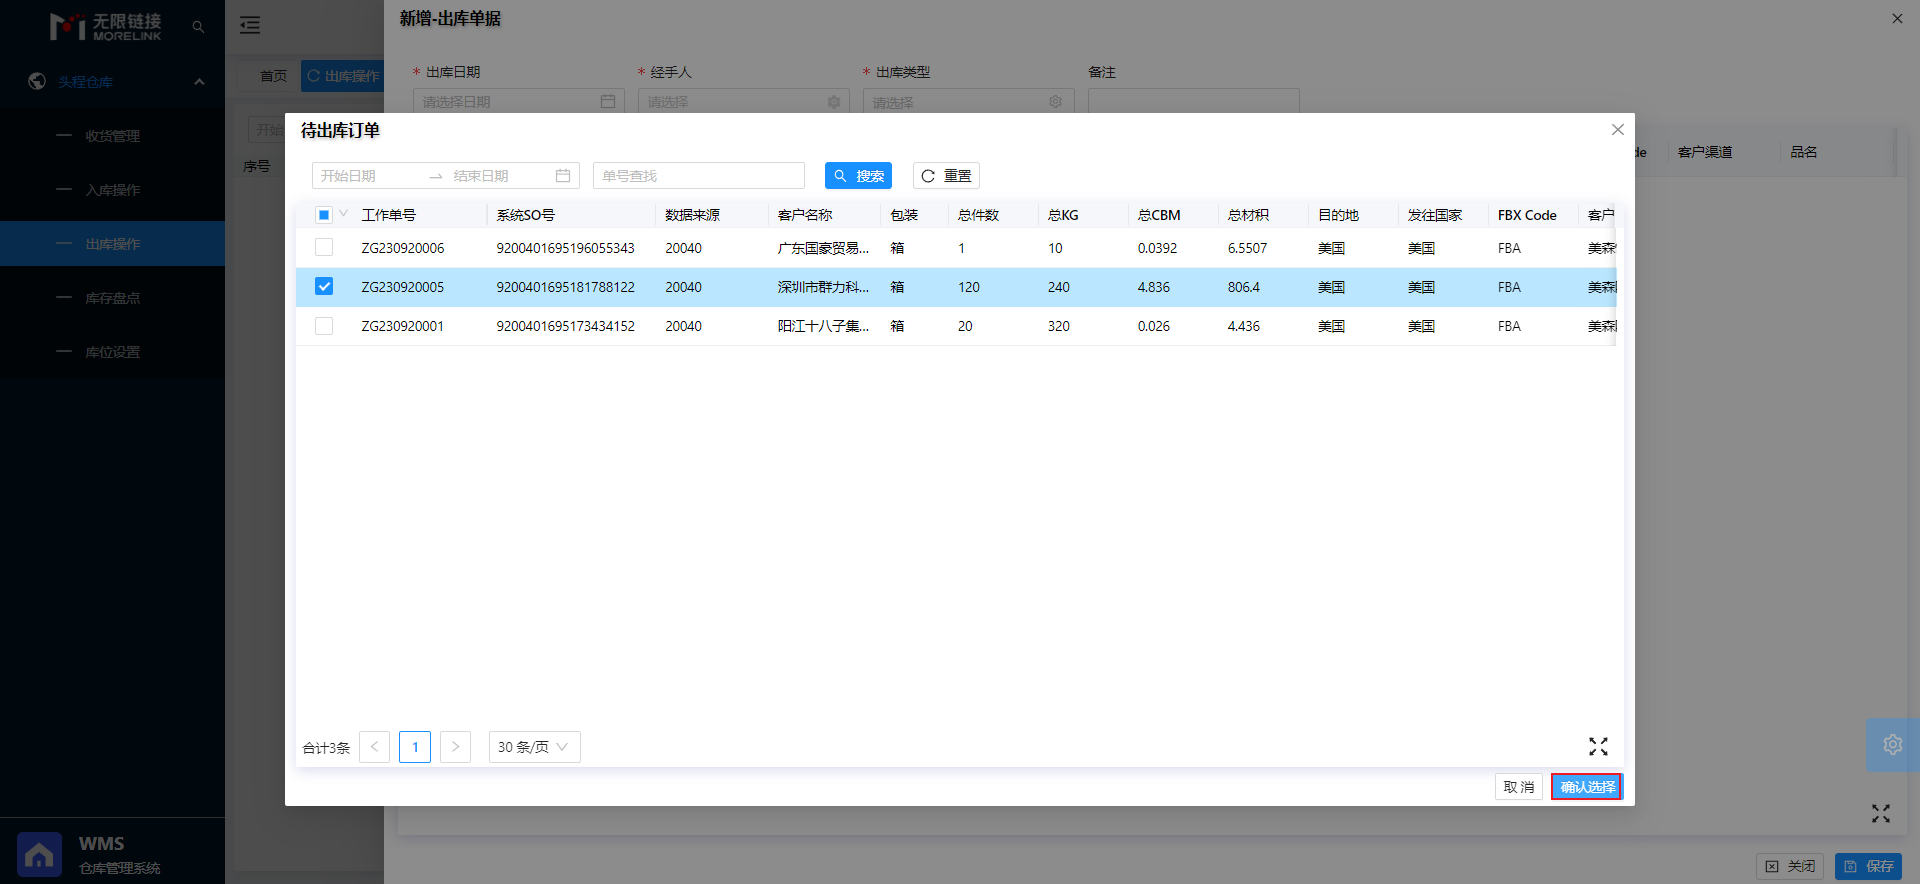The image size is (1920, 884).
Task: Check the row ZG230920006 checkbox
Action: (x=324, y=247)
